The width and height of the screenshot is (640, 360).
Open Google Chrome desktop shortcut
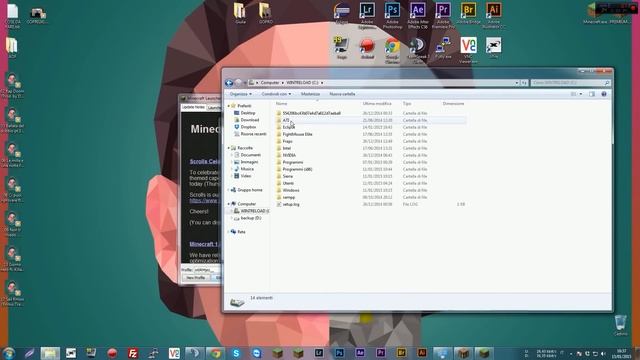pos(392,51)
